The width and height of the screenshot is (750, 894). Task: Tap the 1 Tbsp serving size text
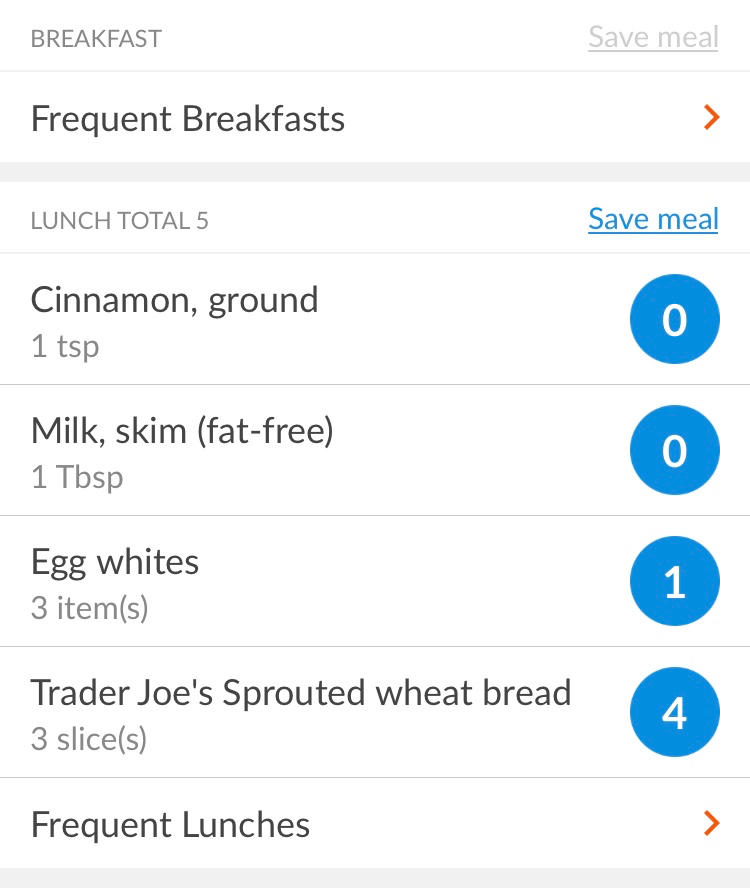click(77, 477)
